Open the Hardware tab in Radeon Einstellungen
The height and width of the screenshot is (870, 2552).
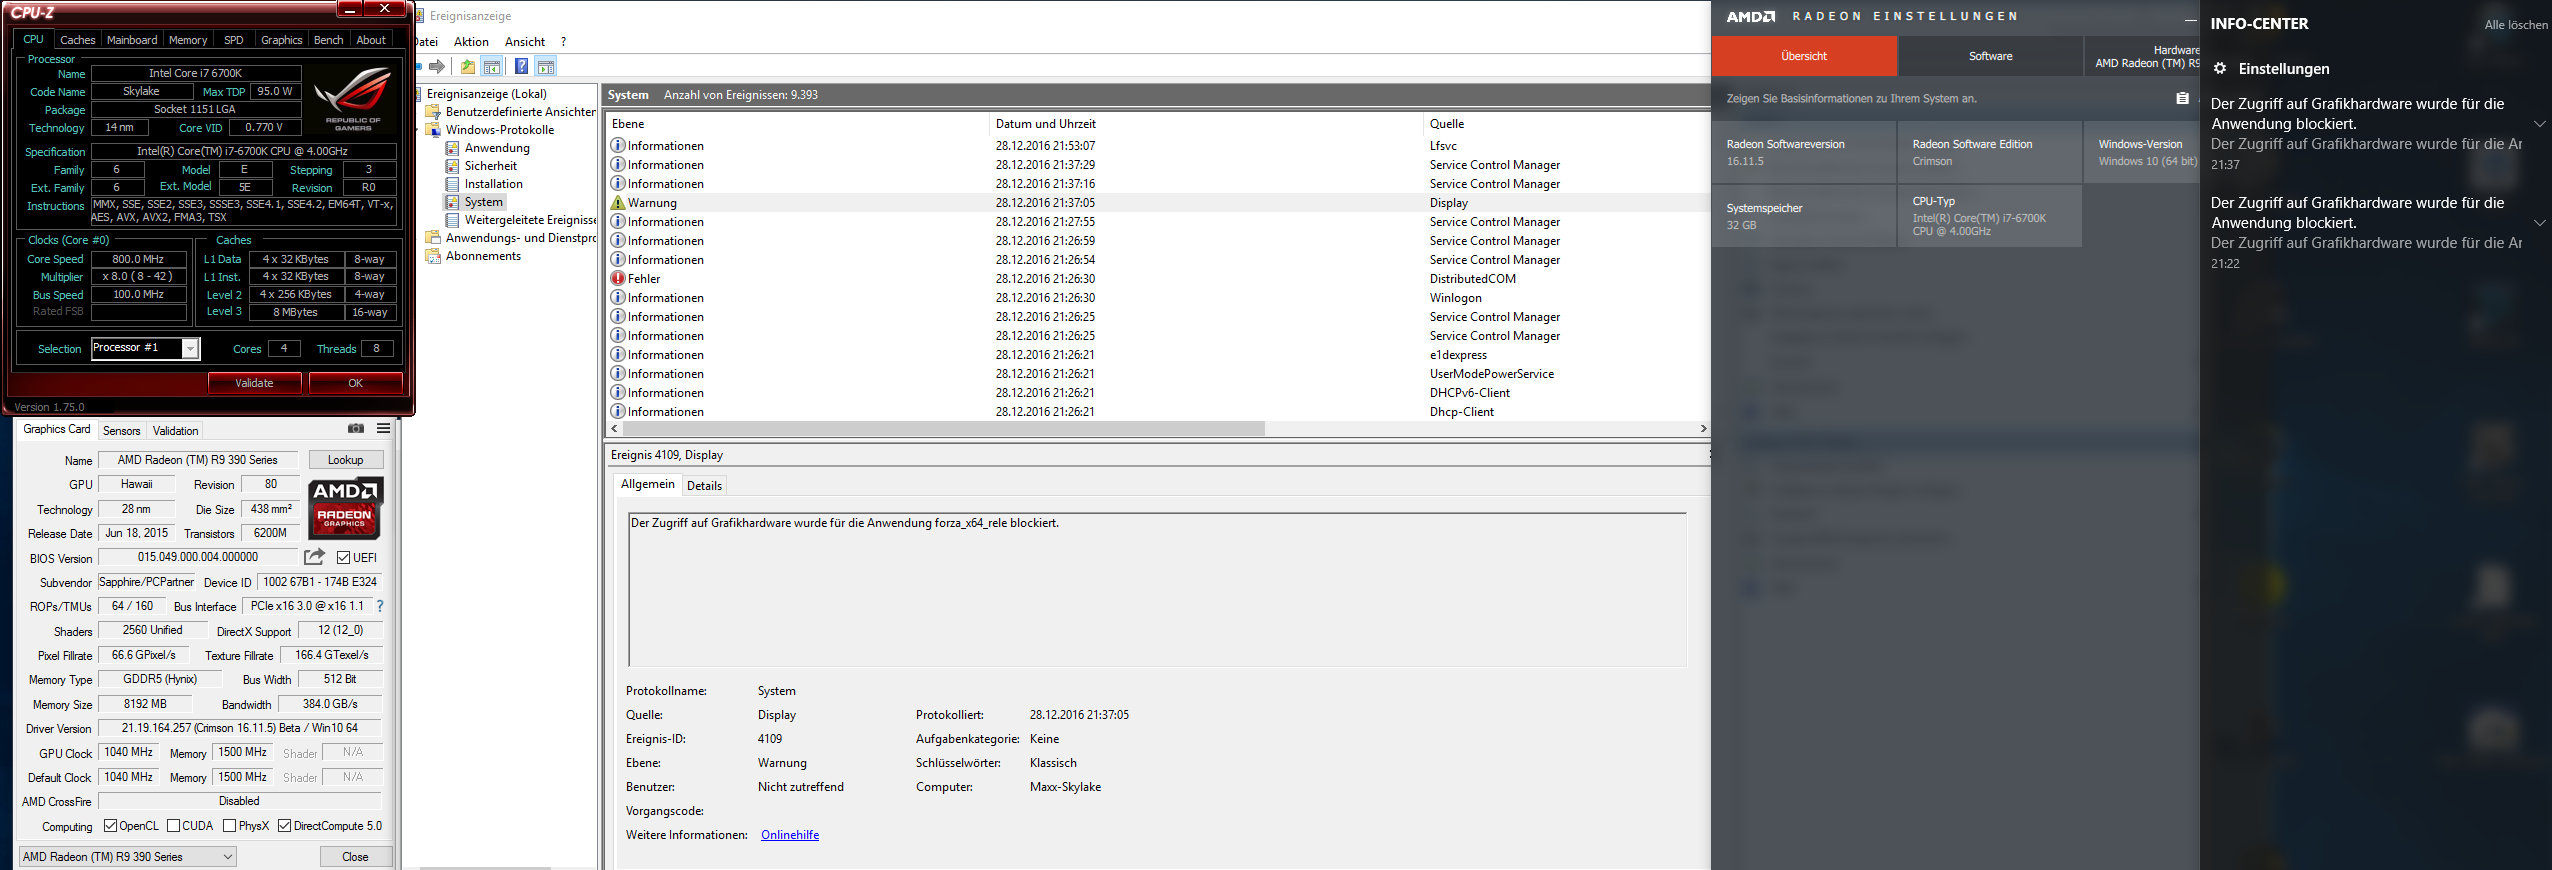pos(2142,56)
